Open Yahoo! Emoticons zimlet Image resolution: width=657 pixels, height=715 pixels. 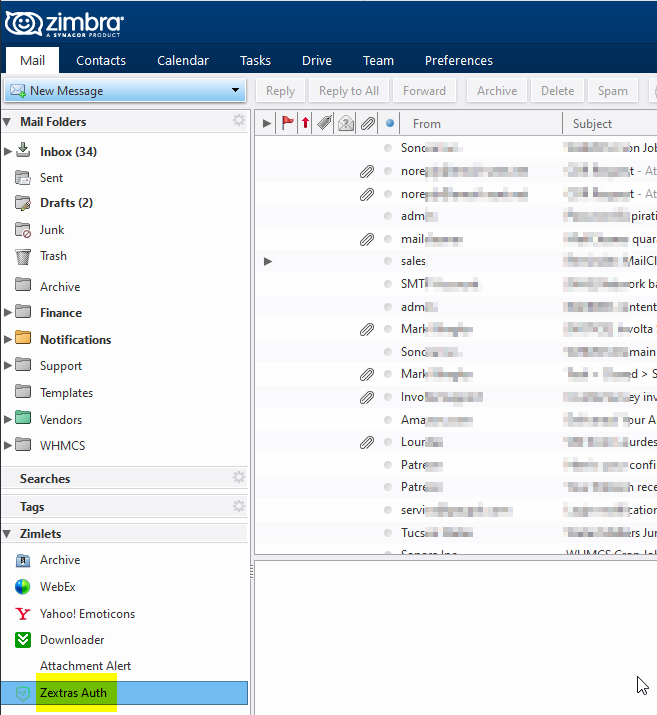(x=87, y=614)
